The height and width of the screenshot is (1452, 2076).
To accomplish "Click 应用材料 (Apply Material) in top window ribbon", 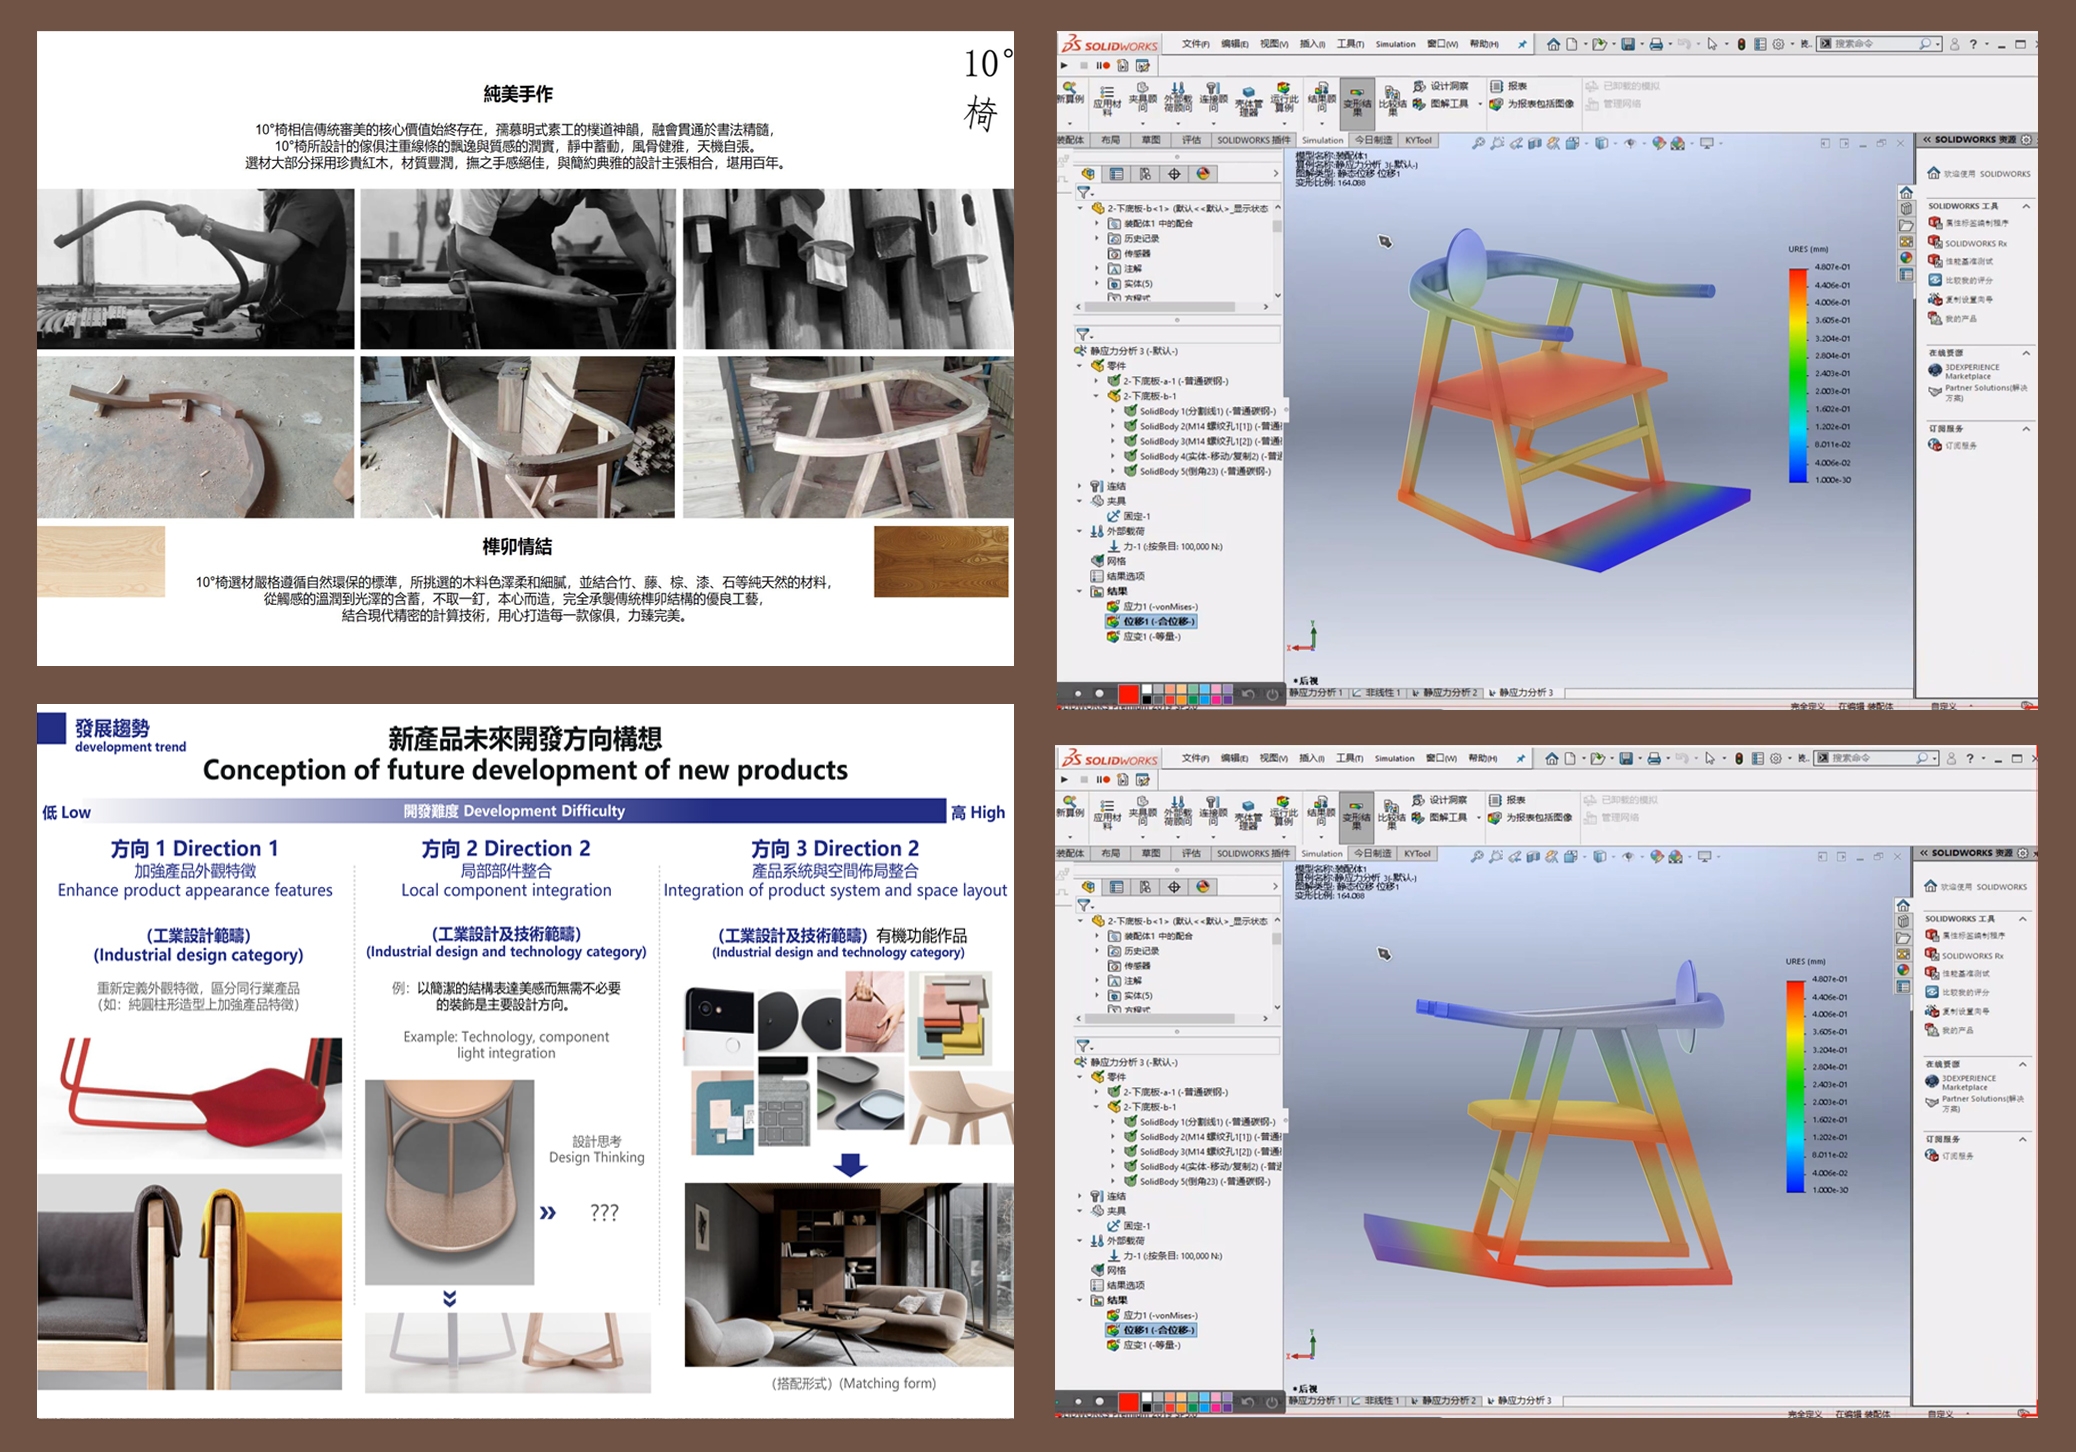I will tap(1106, 98).
